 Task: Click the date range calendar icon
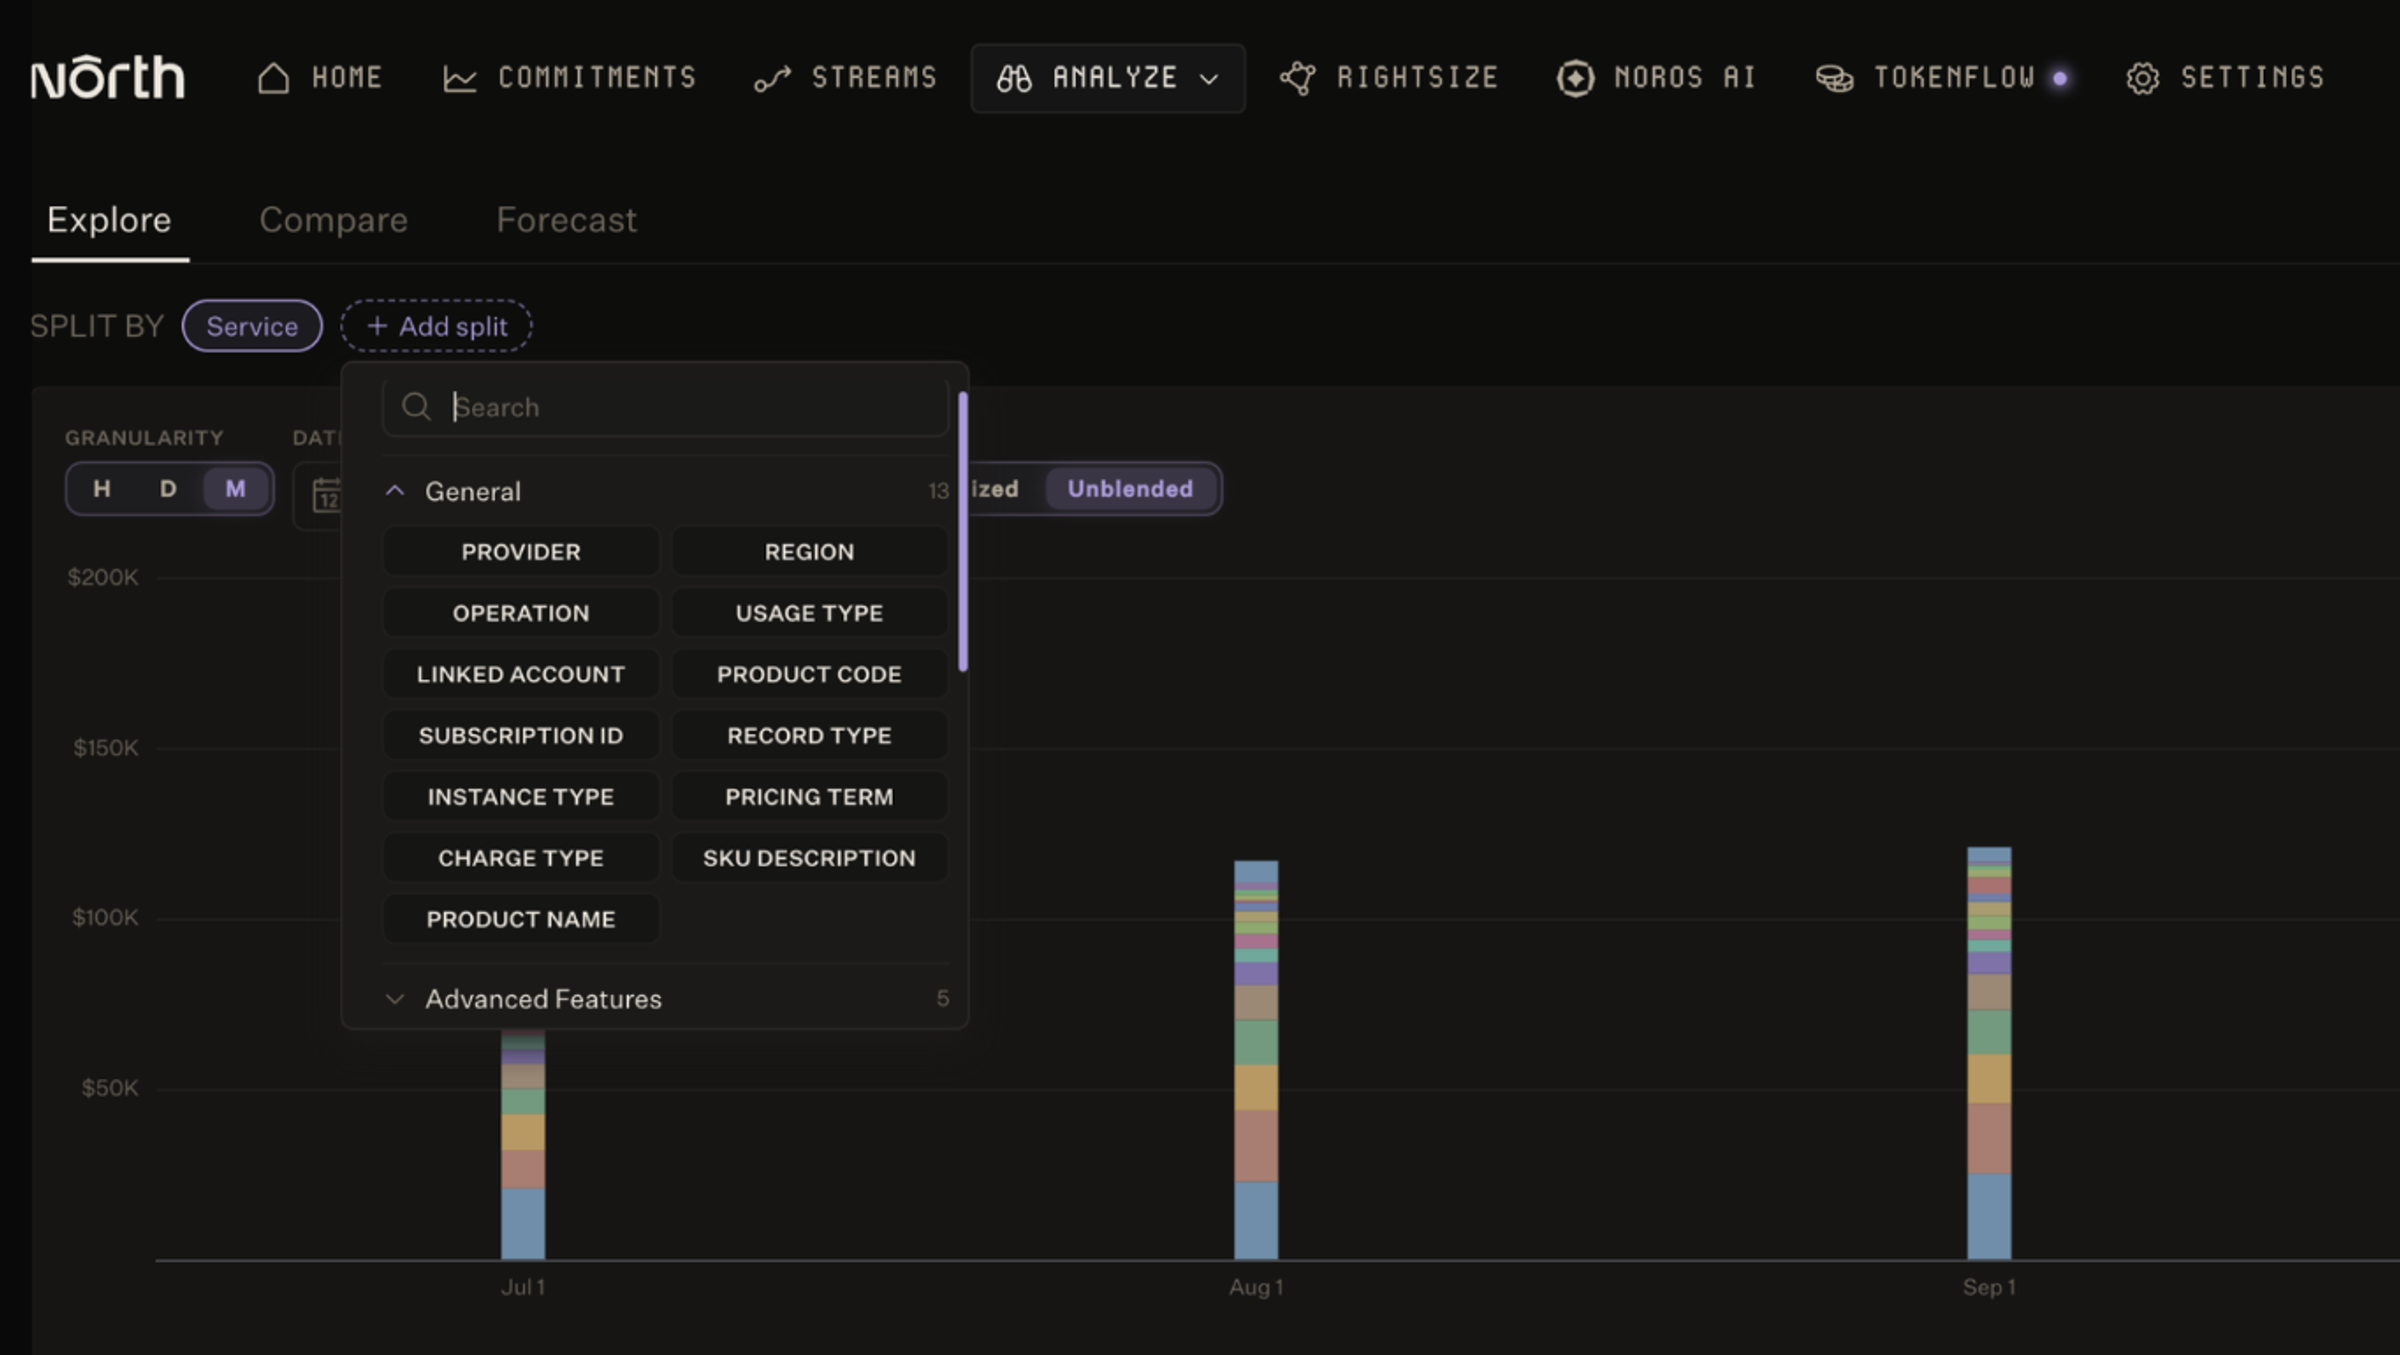[327, 494]
